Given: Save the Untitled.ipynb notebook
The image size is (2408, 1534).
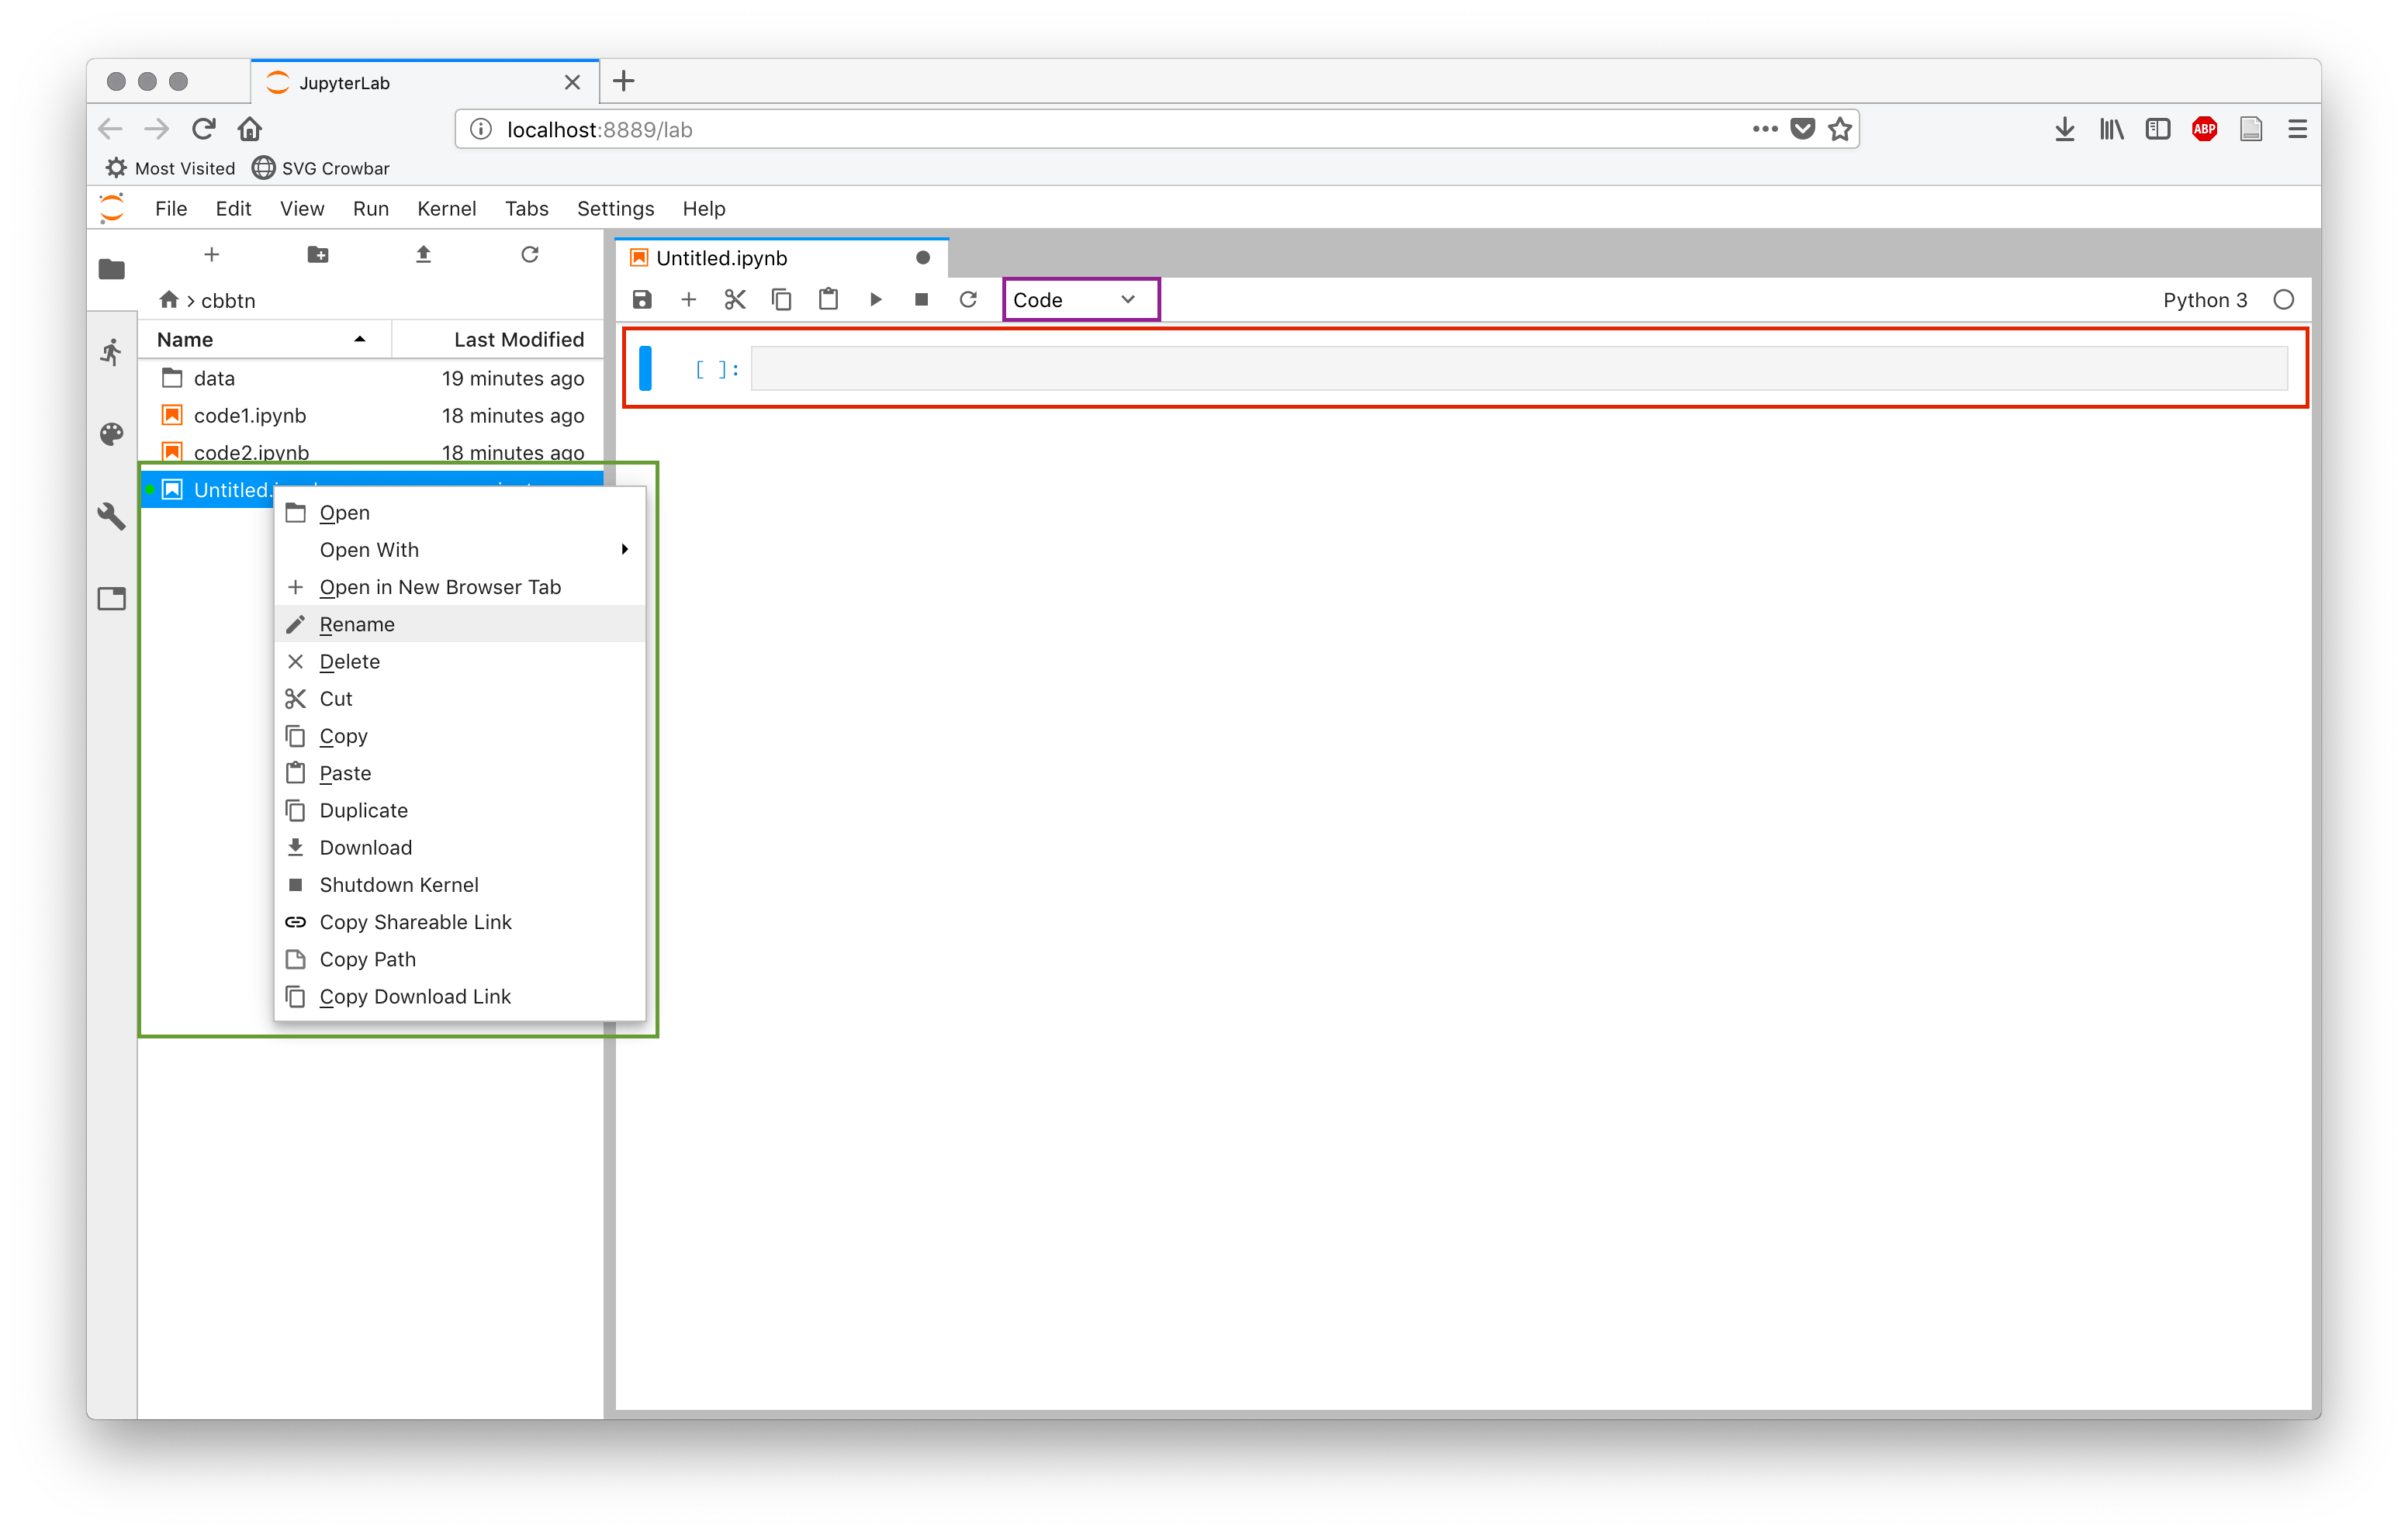Looking at the screenshot, I should [x=641, y=299].
